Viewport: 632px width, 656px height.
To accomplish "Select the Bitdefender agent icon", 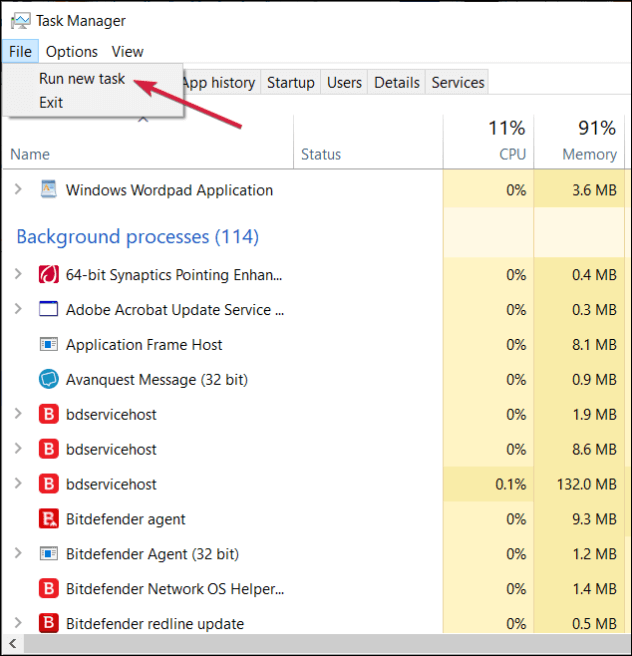I will pyautogui.click(x=48, y=519).
